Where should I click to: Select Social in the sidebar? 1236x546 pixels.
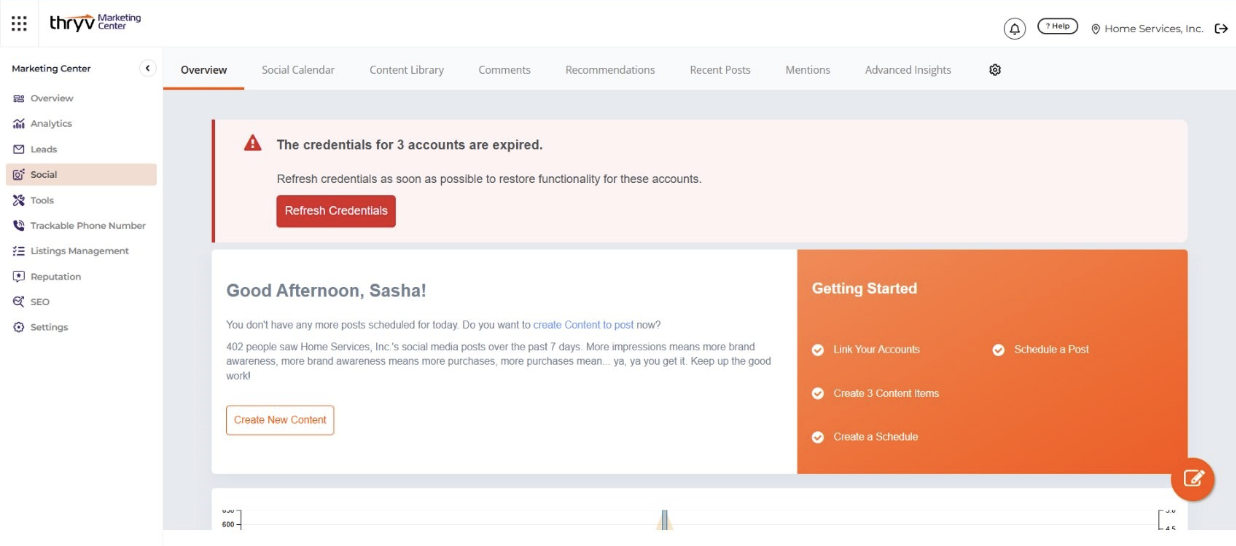[81, 174]
